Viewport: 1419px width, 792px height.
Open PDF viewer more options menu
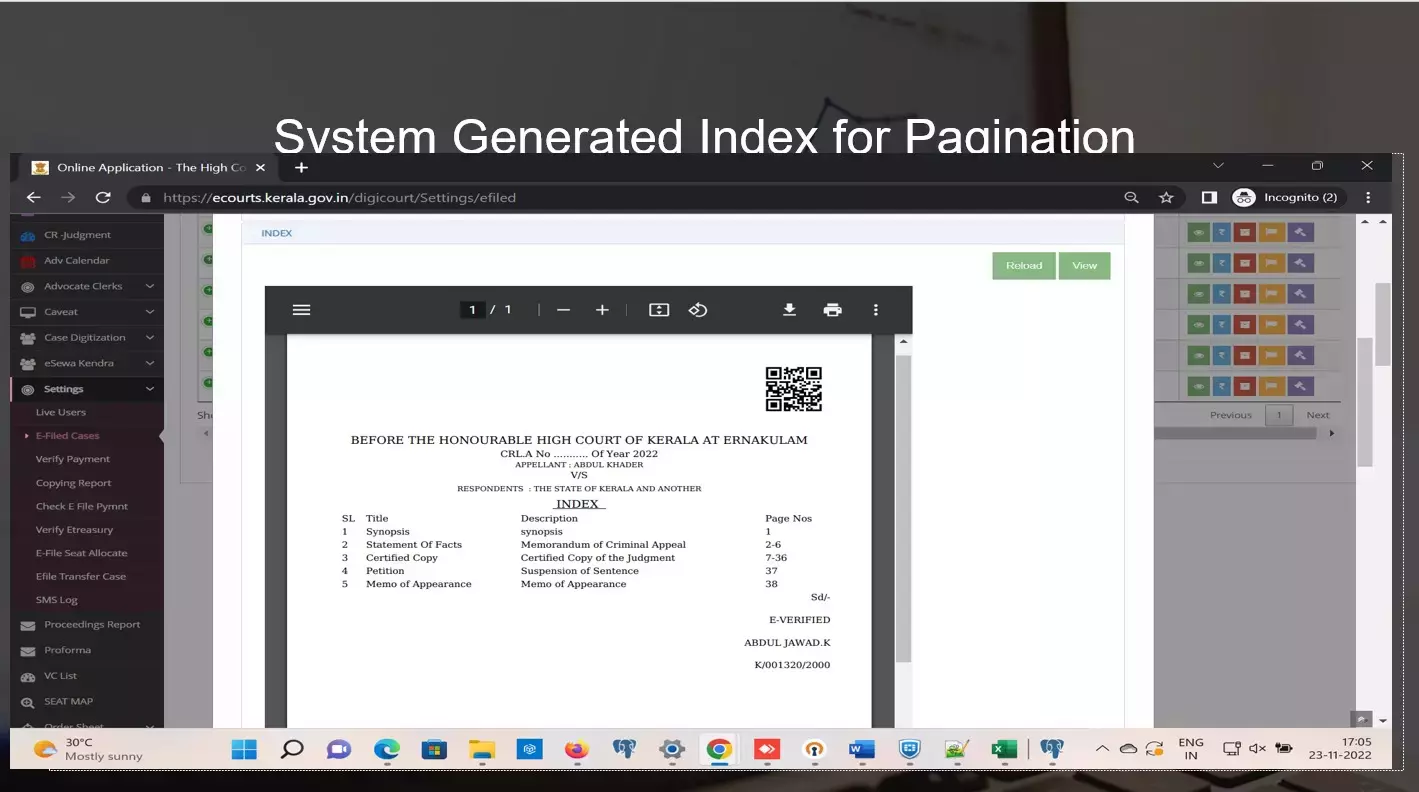click(x=875, y=310)
